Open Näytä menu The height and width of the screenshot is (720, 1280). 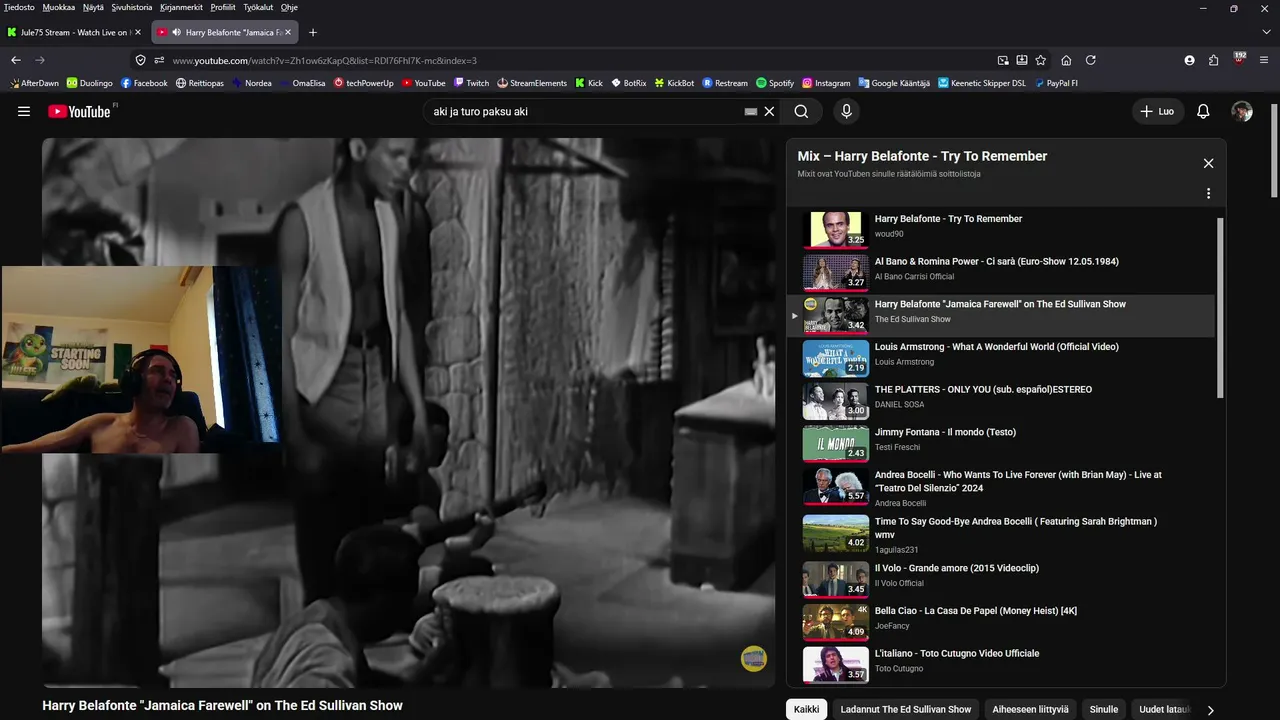click(x=94, y=7)
